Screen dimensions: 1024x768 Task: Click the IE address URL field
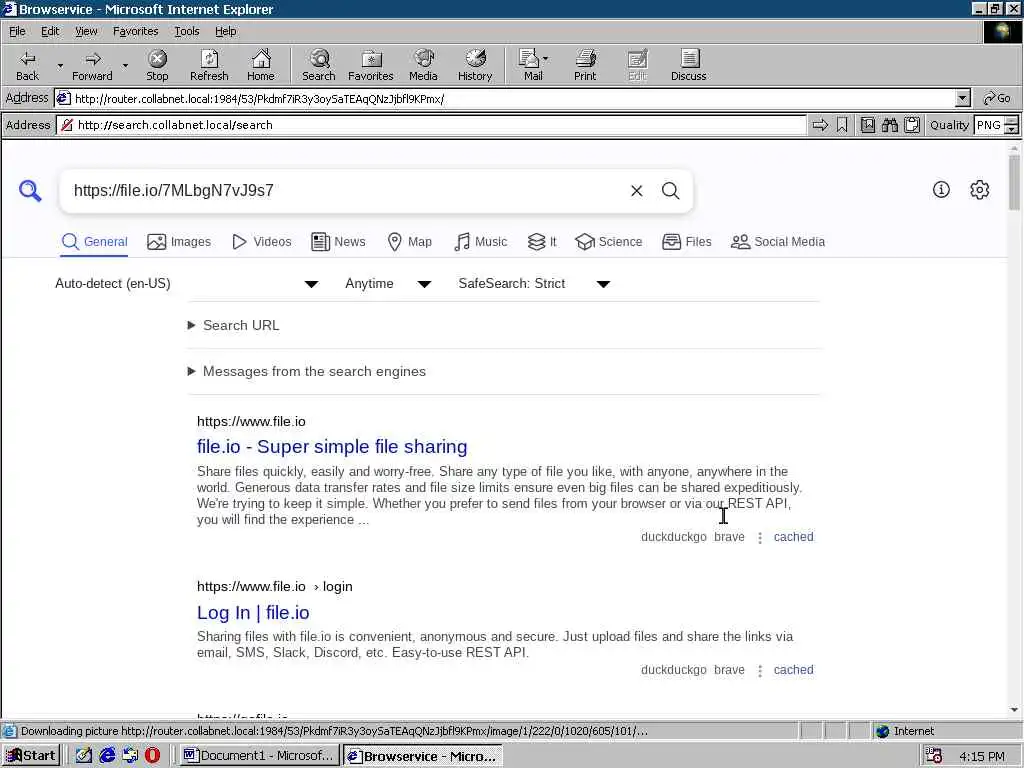[506, 99]
